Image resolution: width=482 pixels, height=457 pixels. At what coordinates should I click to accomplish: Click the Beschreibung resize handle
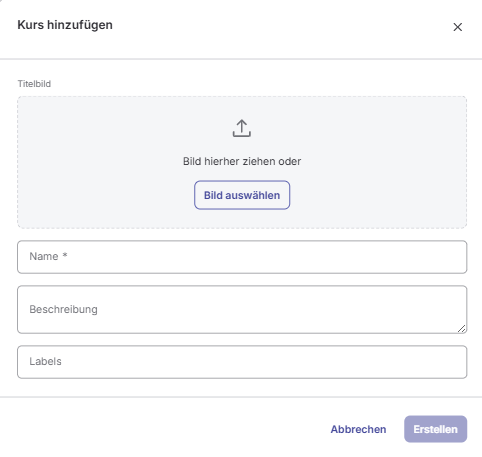(x=461, y=329)
